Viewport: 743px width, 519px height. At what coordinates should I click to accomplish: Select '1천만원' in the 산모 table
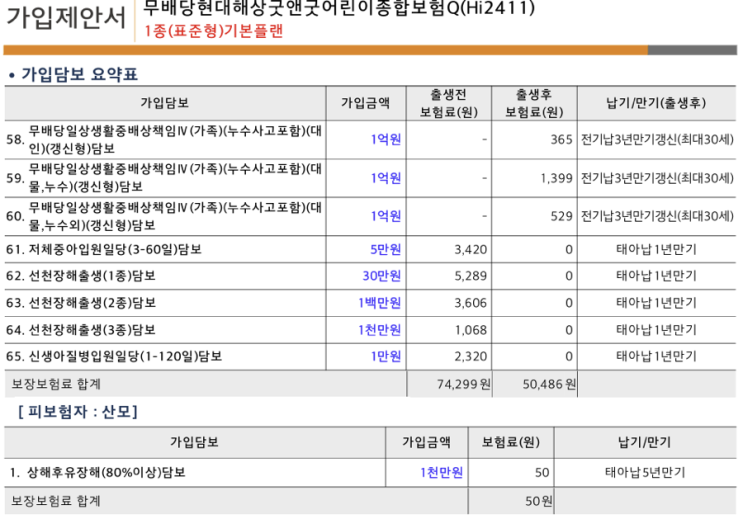point(441,473)
